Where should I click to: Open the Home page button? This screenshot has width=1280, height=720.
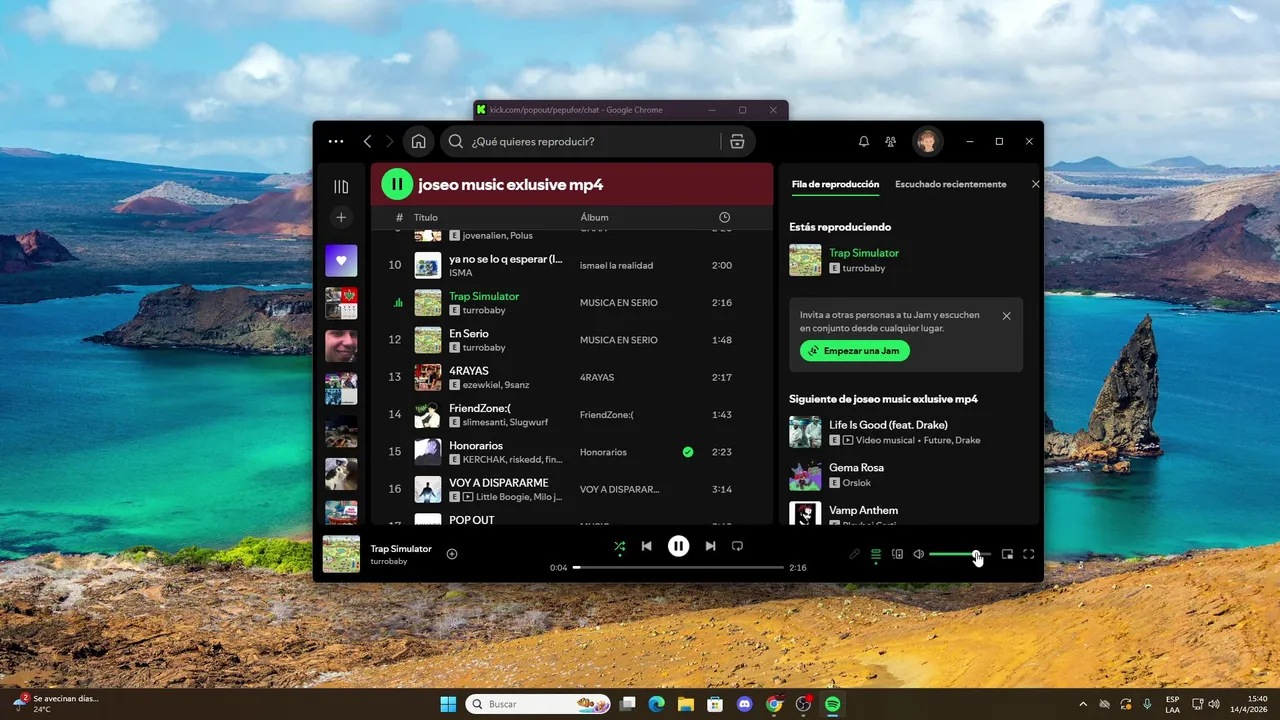pos(419,142)
